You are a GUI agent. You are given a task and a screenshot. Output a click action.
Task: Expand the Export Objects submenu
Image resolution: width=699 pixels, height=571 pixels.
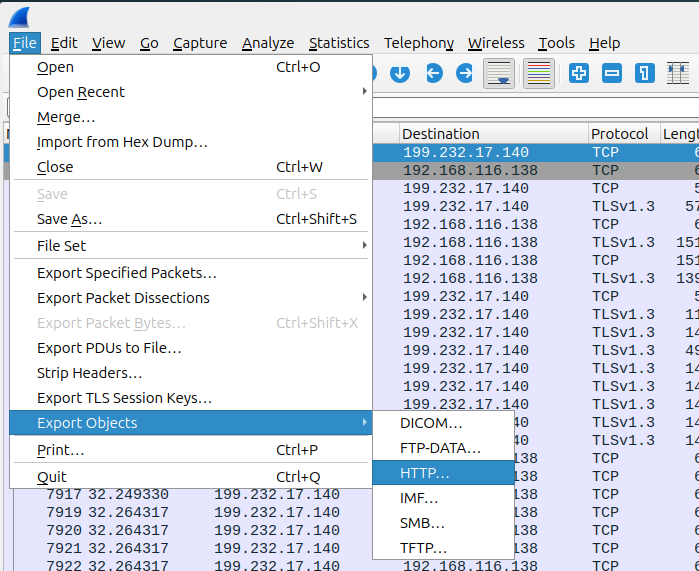point(191,423)
